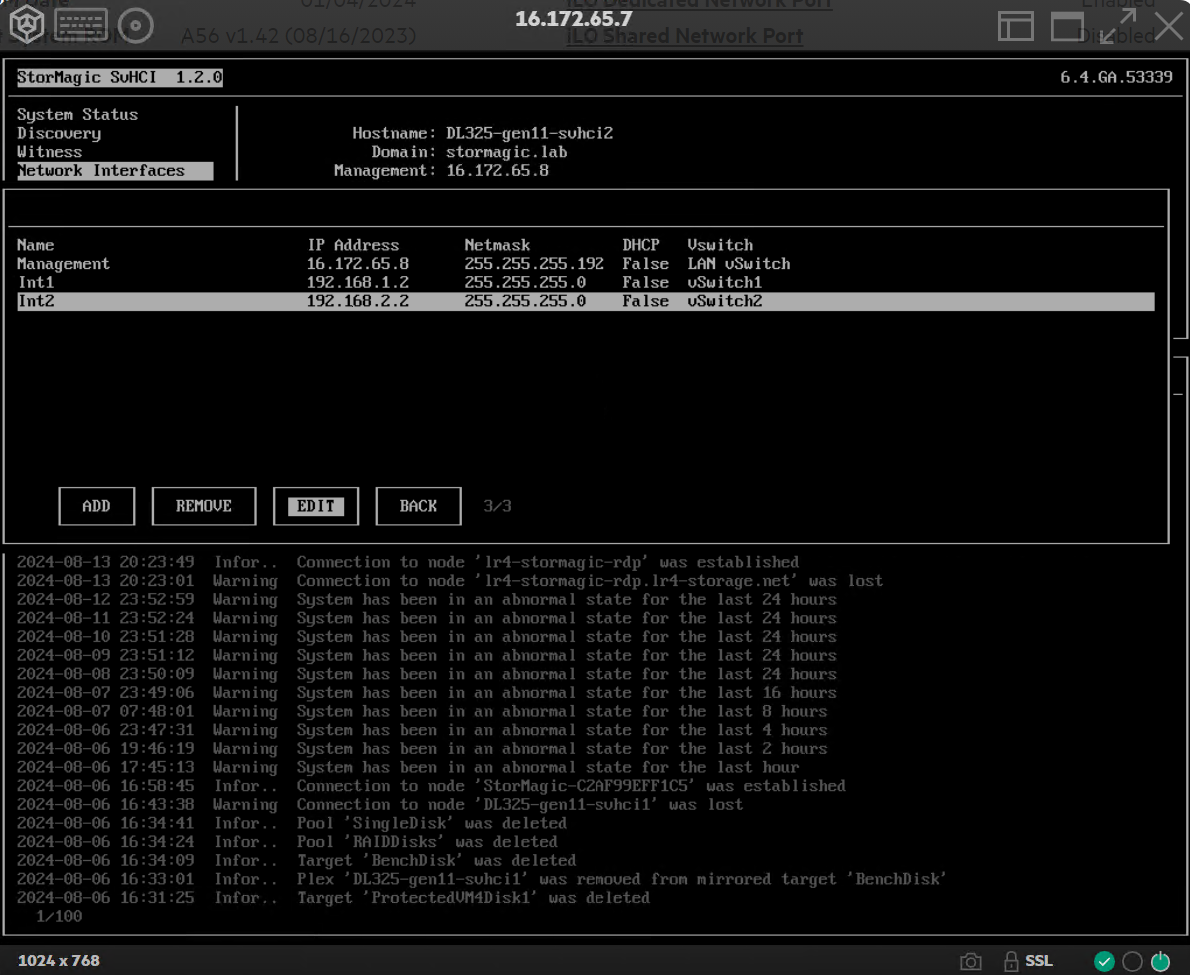Select System Status in the menu

77,115
